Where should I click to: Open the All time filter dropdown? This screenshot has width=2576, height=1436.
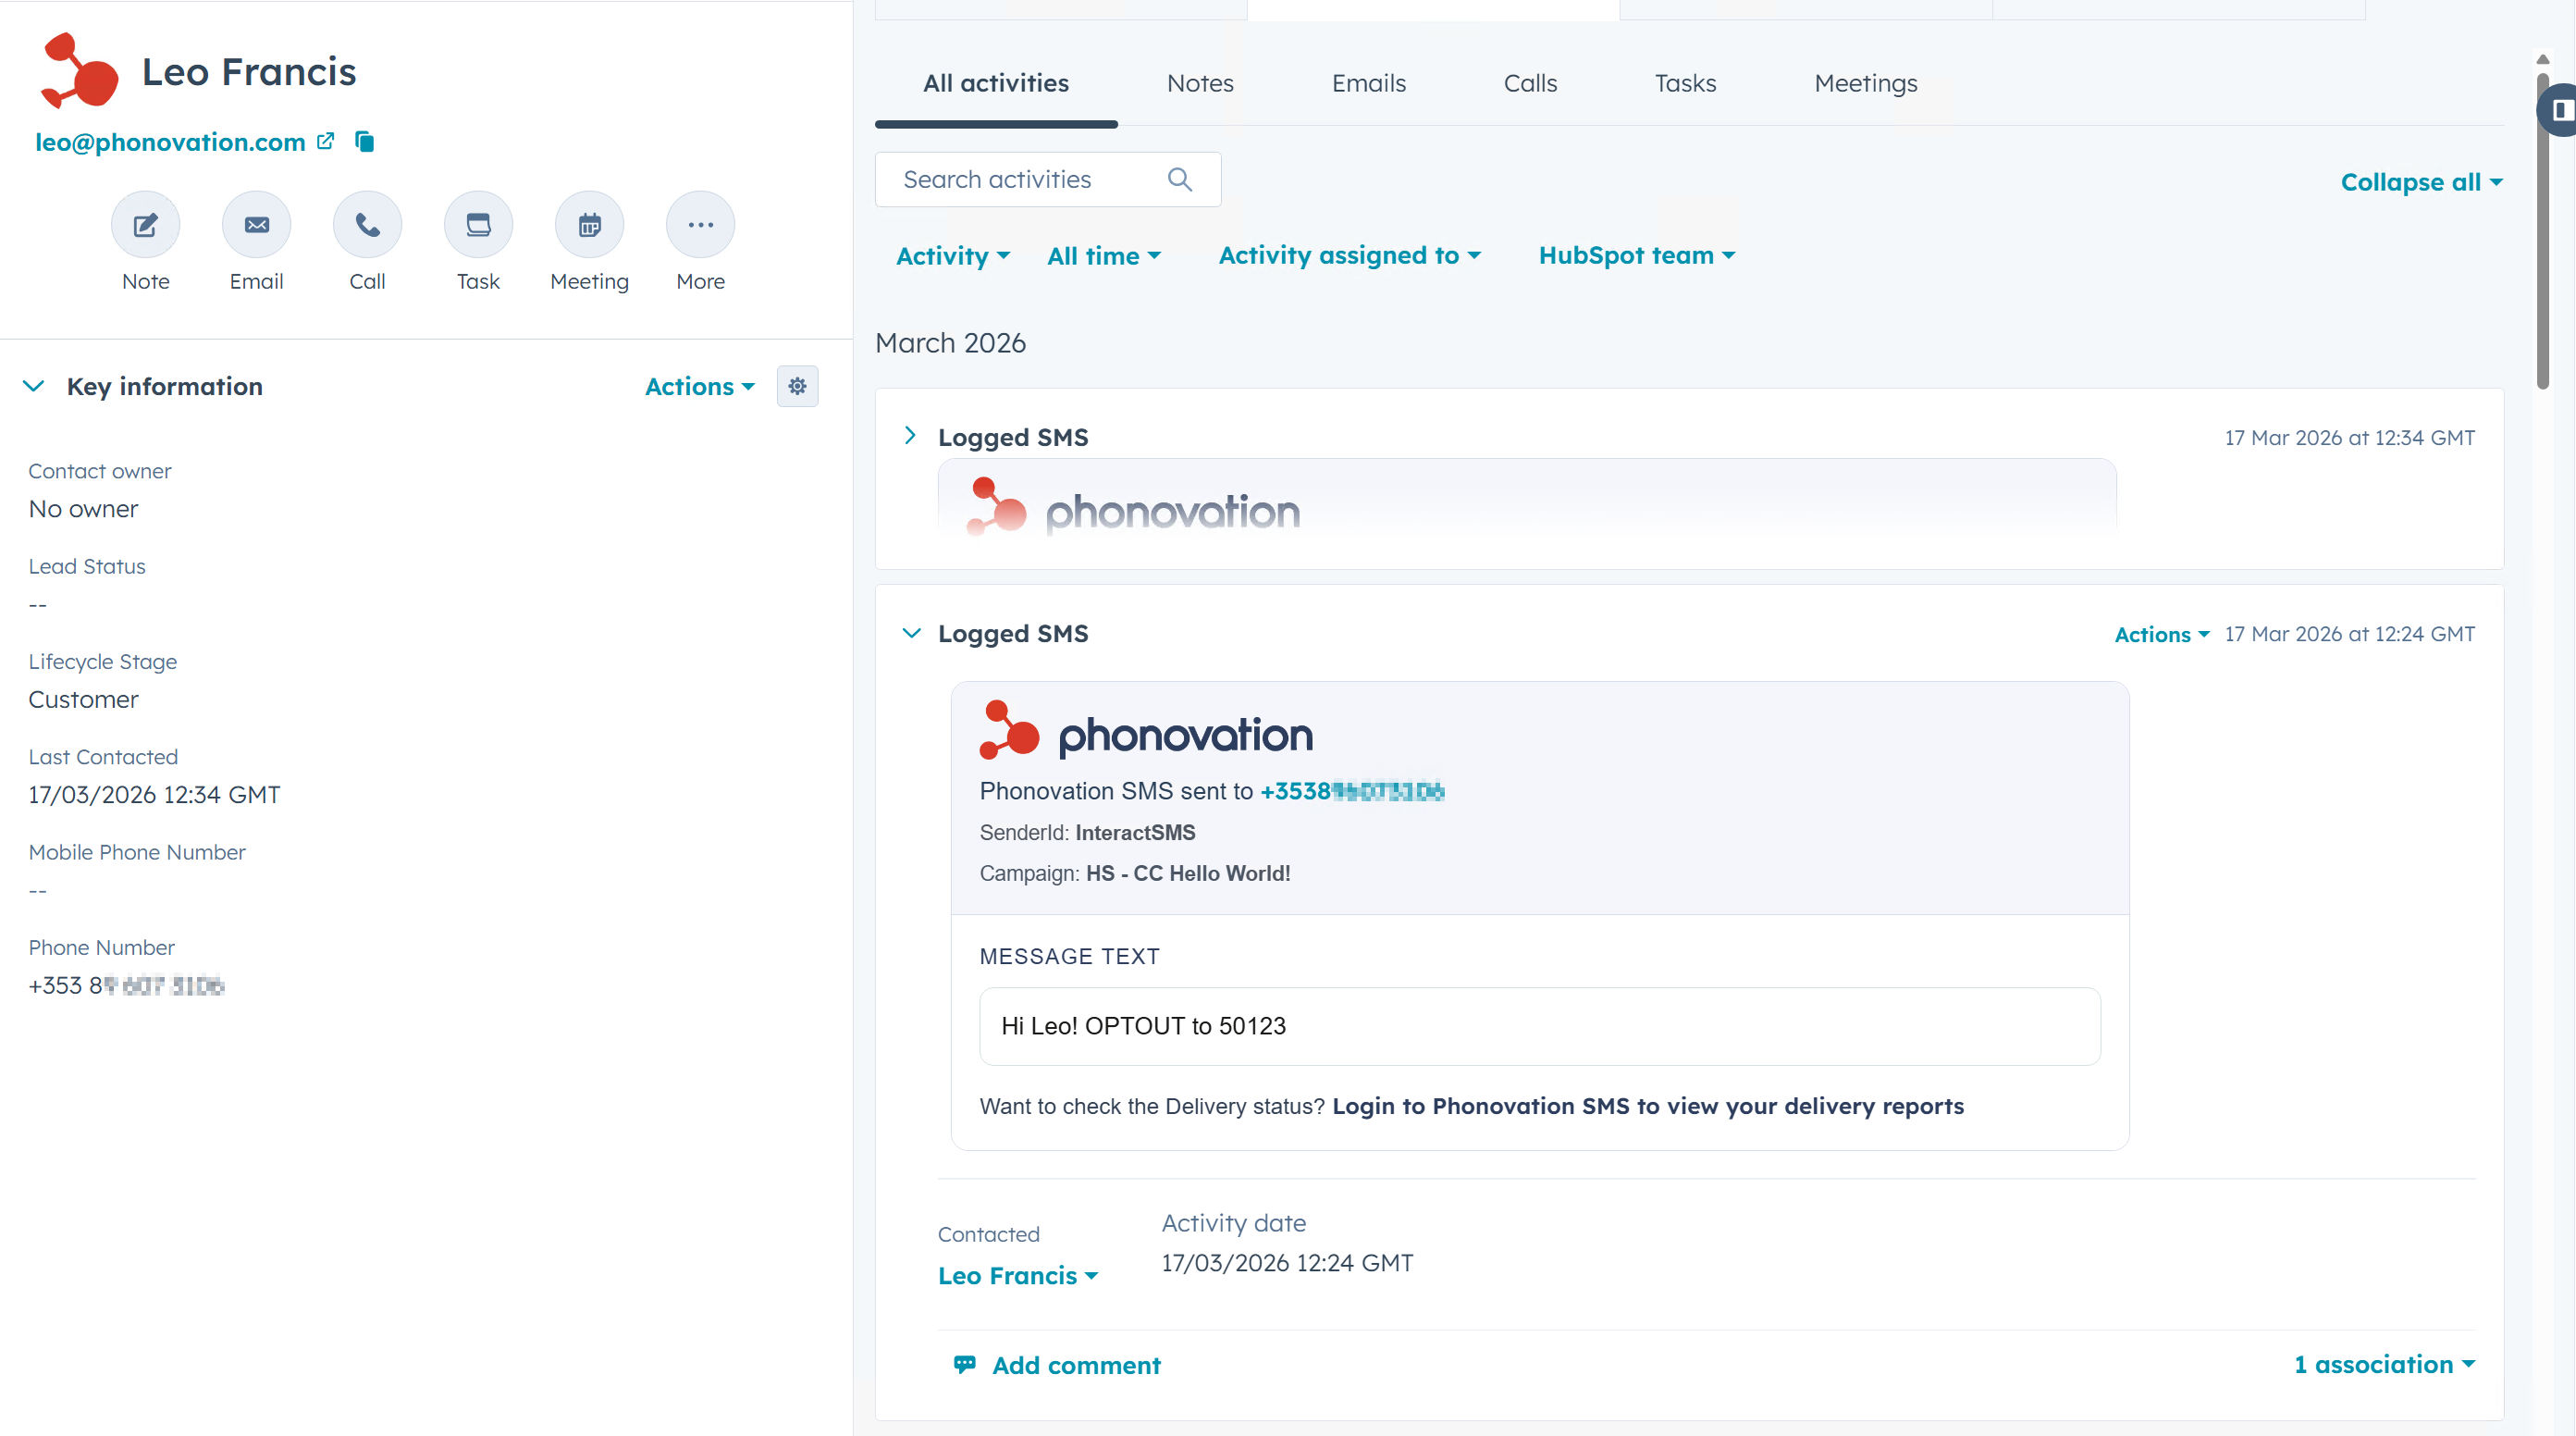(x=1103, y=256)
